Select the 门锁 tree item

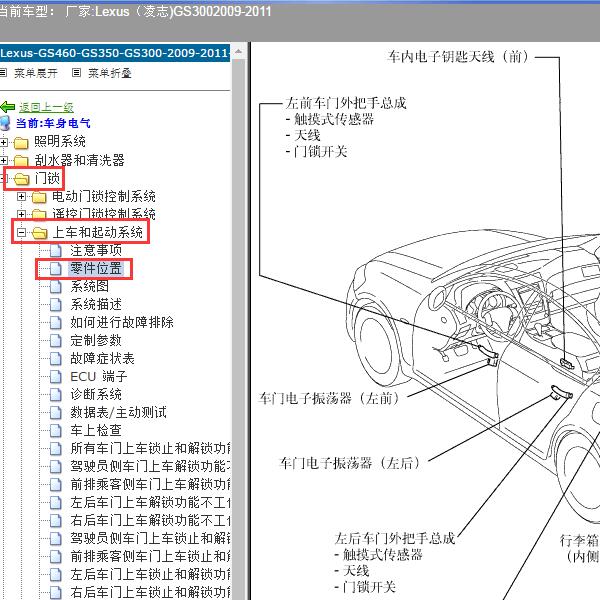coord(47,178)
